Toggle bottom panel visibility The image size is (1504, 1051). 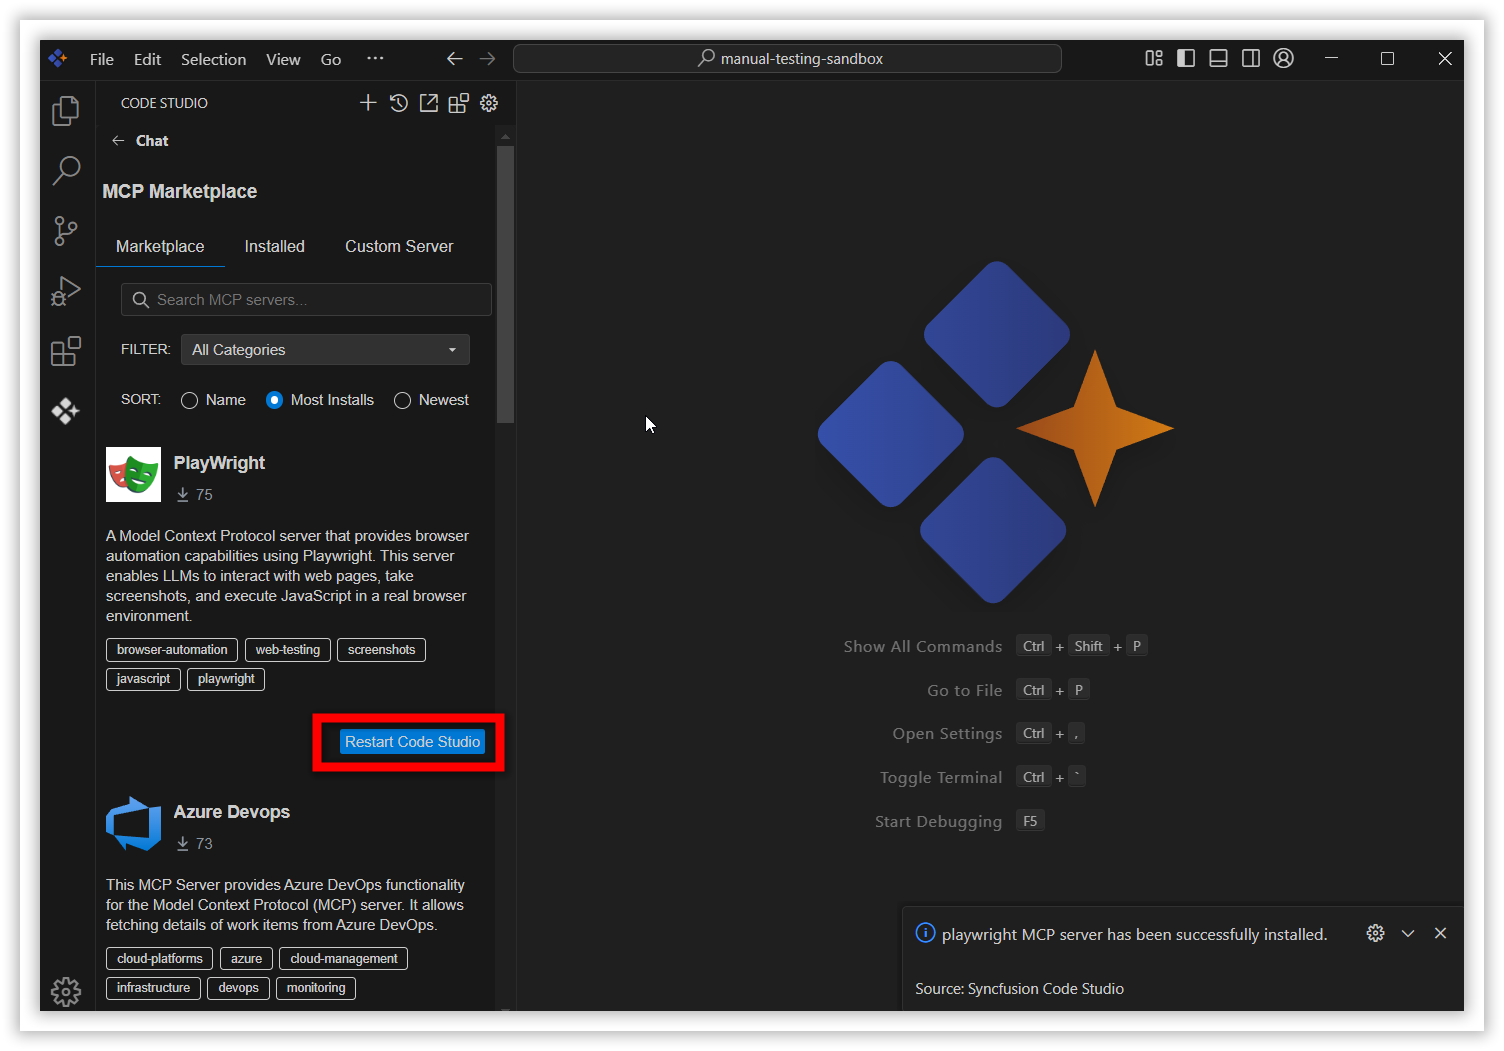pyautogui.click(x=1218, y=59)
